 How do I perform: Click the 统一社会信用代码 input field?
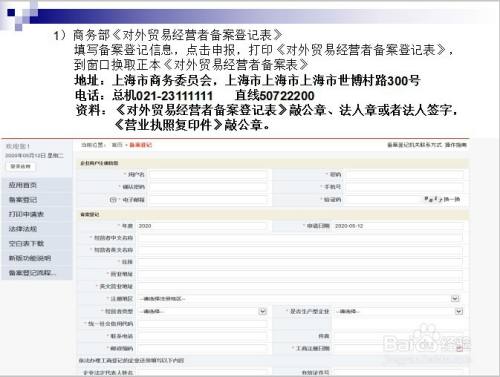pos(202,323)
